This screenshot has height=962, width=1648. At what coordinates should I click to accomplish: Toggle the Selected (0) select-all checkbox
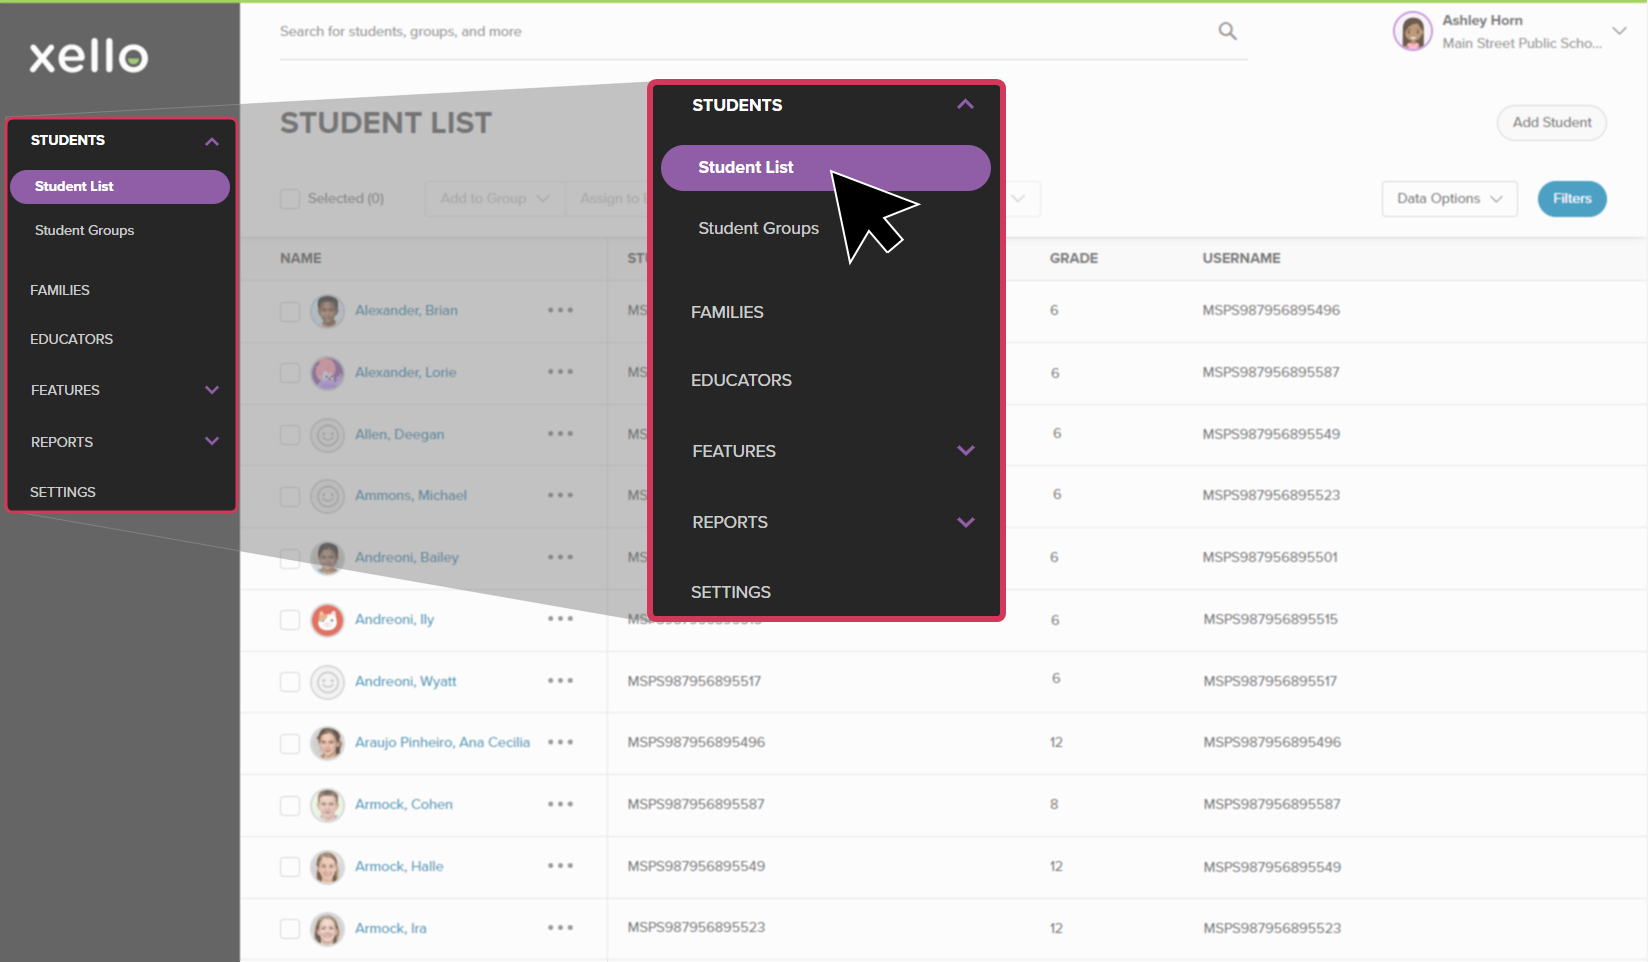point(290,199)
